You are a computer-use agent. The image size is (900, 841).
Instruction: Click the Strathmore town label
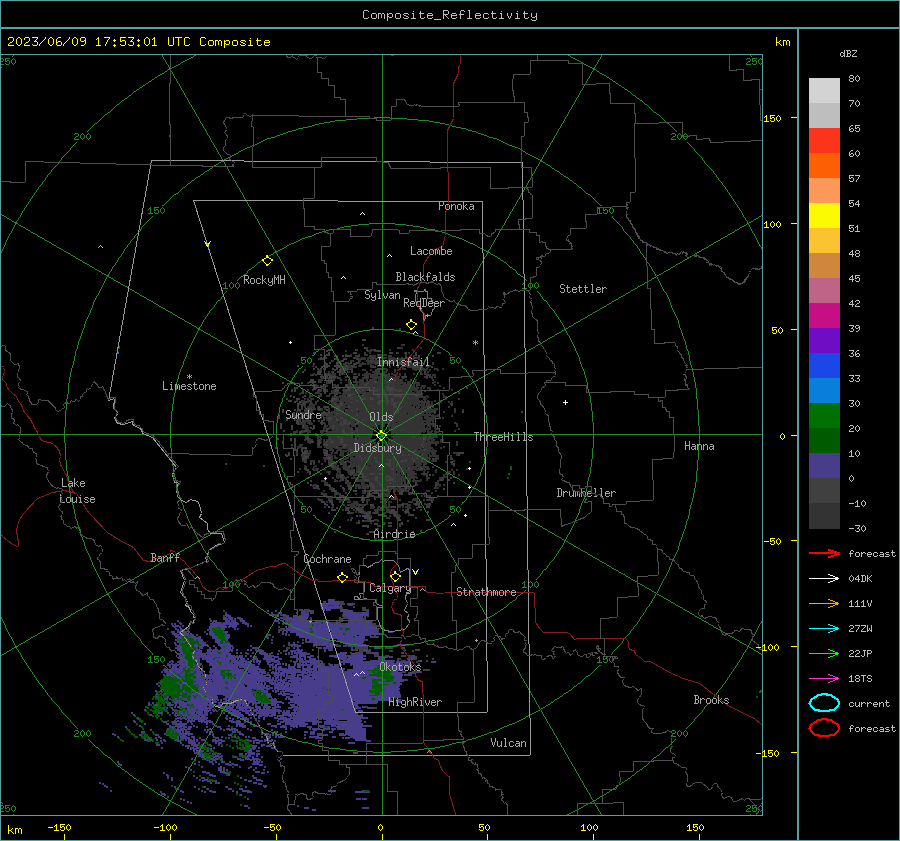tap(486, 592)
